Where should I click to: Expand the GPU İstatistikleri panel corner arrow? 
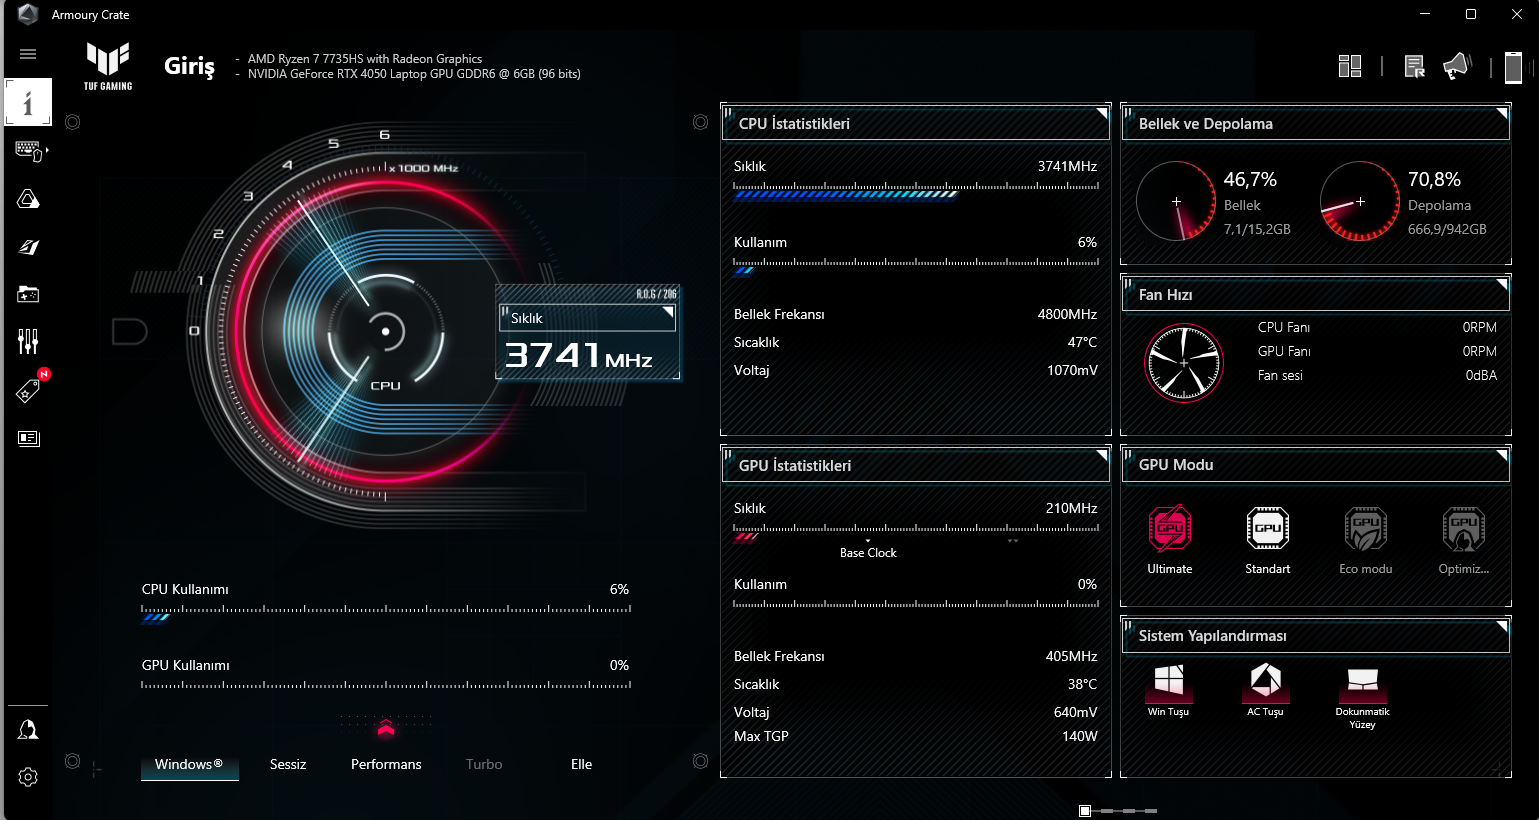click(x=1102, y=455)
